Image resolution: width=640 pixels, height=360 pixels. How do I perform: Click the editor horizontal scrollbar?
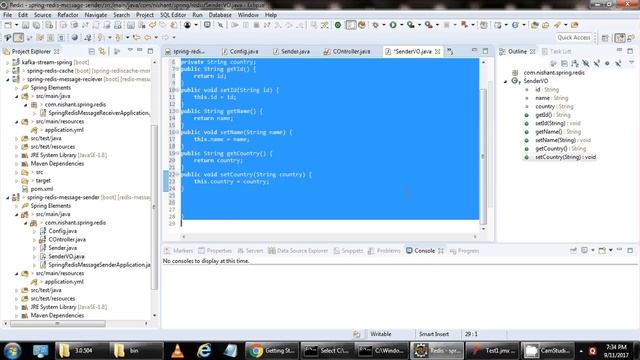(x=329, y=236)
